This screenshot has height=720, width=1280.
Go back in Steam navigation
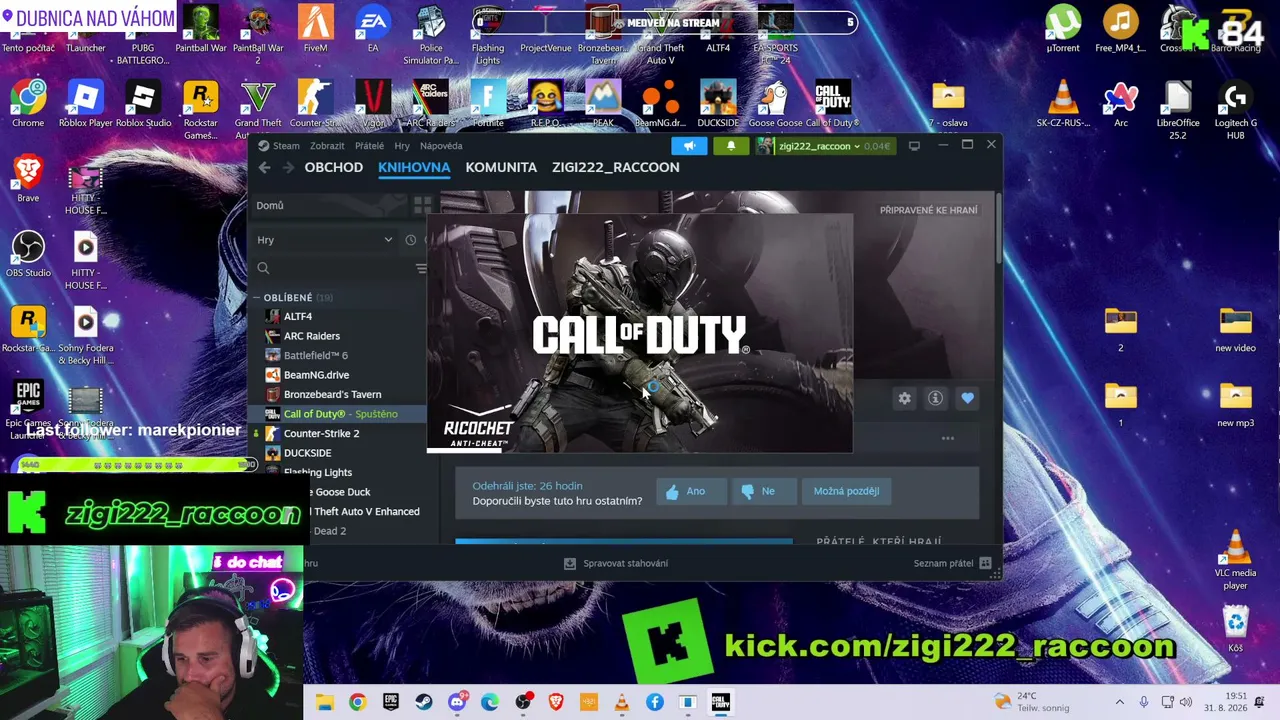click(x=264, y=168)
